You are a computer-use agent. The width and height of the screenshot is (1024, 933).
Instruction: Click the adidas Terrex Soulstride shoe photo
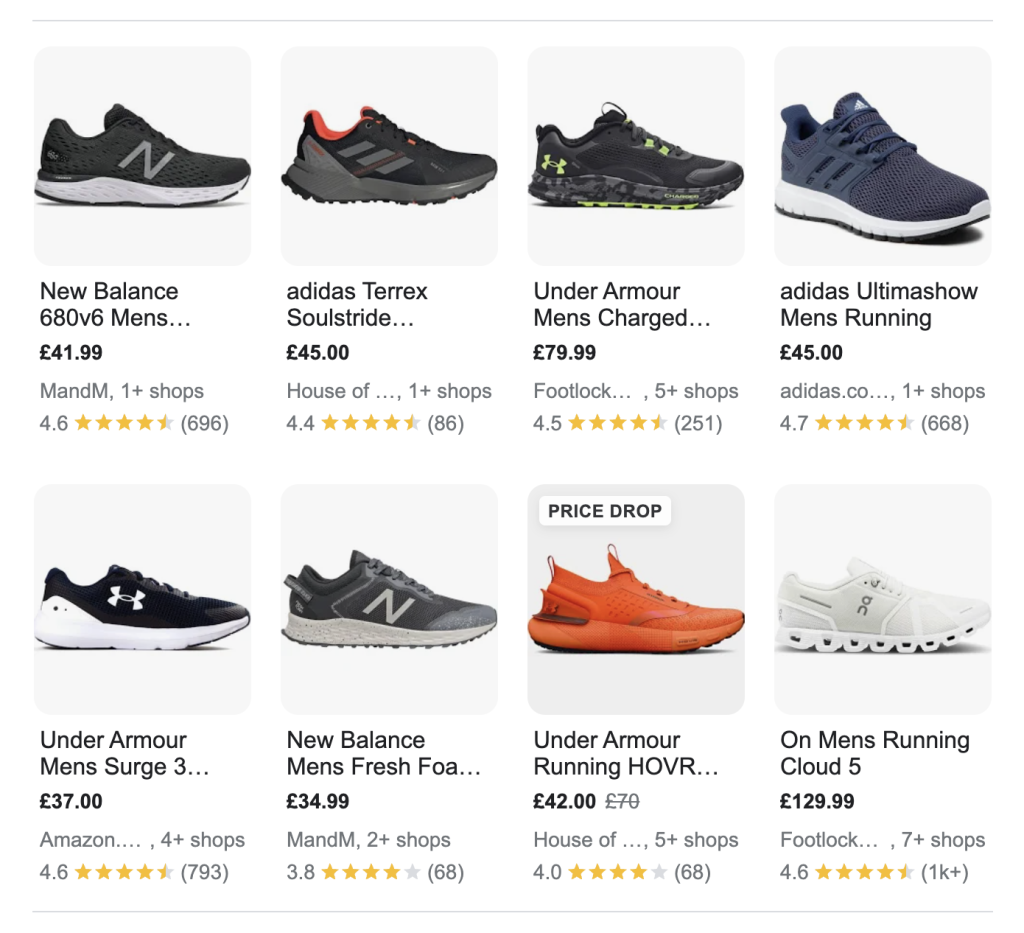[389, 155]
